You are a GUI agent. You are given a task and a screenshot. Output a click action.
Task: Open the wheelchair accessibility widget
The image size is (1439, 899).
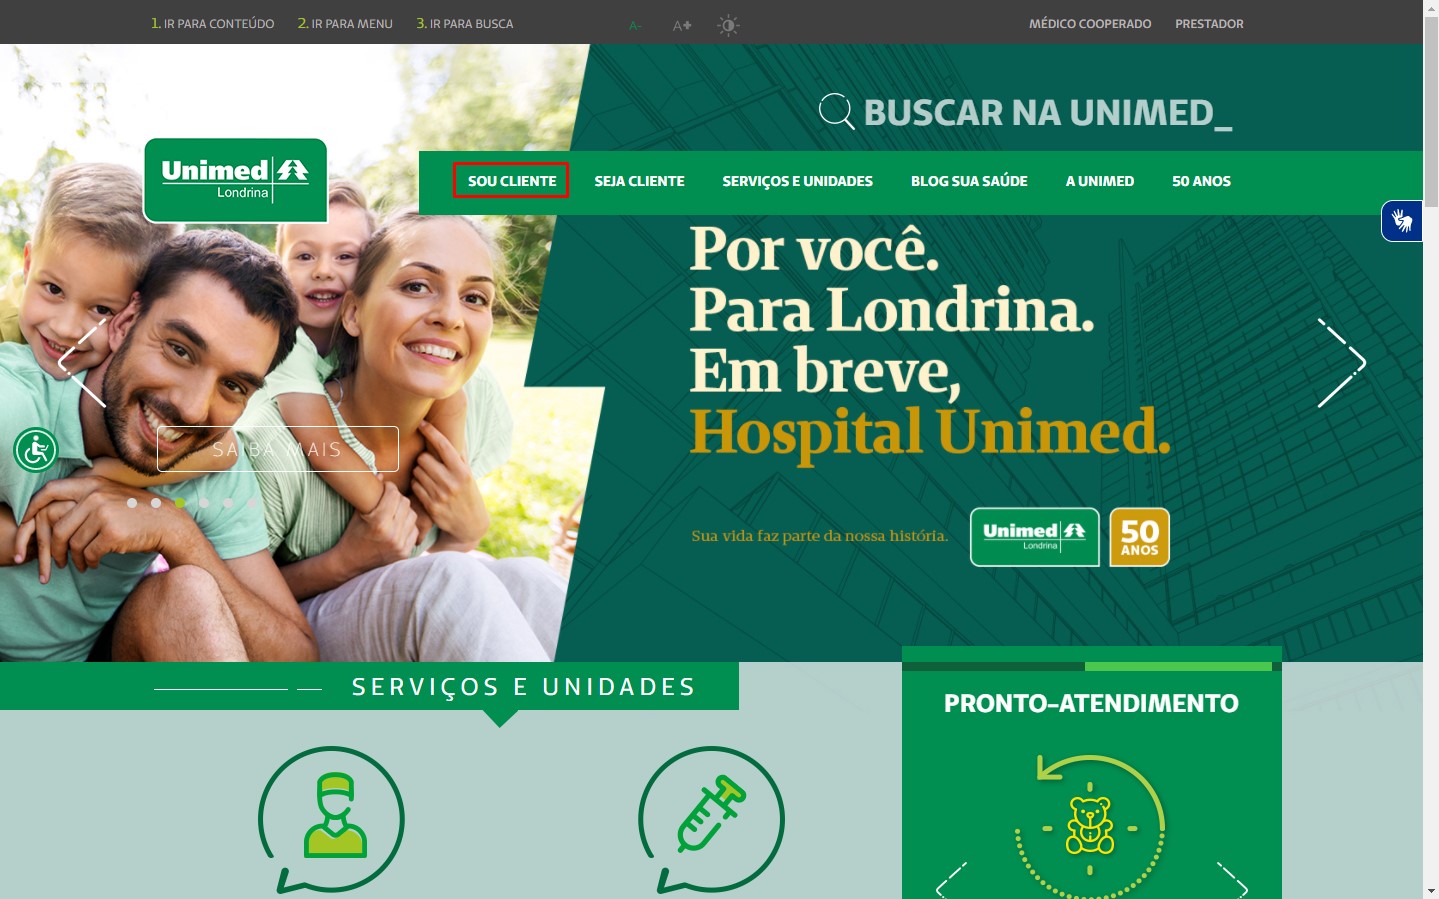tap(36, 450)
